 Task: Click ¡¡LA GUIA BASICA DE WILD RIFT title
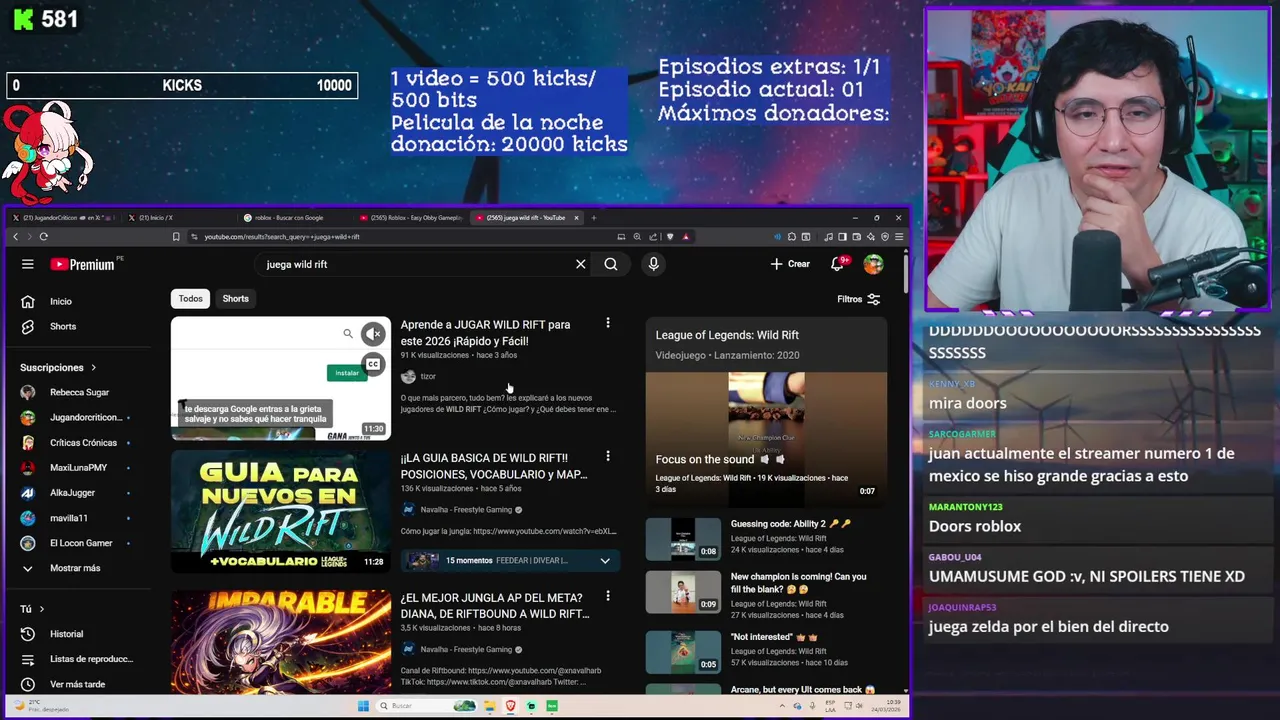[x=494, y=466]
